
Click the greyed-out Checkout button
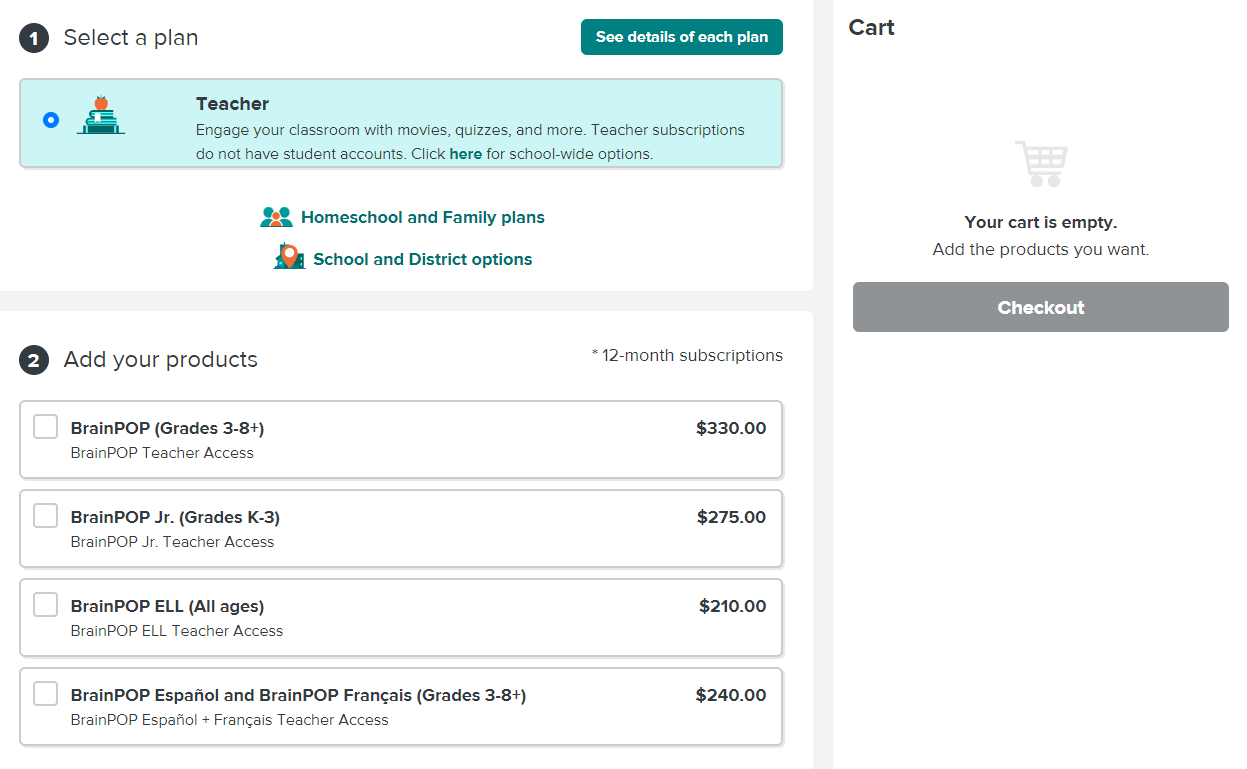pyautogui.click(x=1041, y=307)
